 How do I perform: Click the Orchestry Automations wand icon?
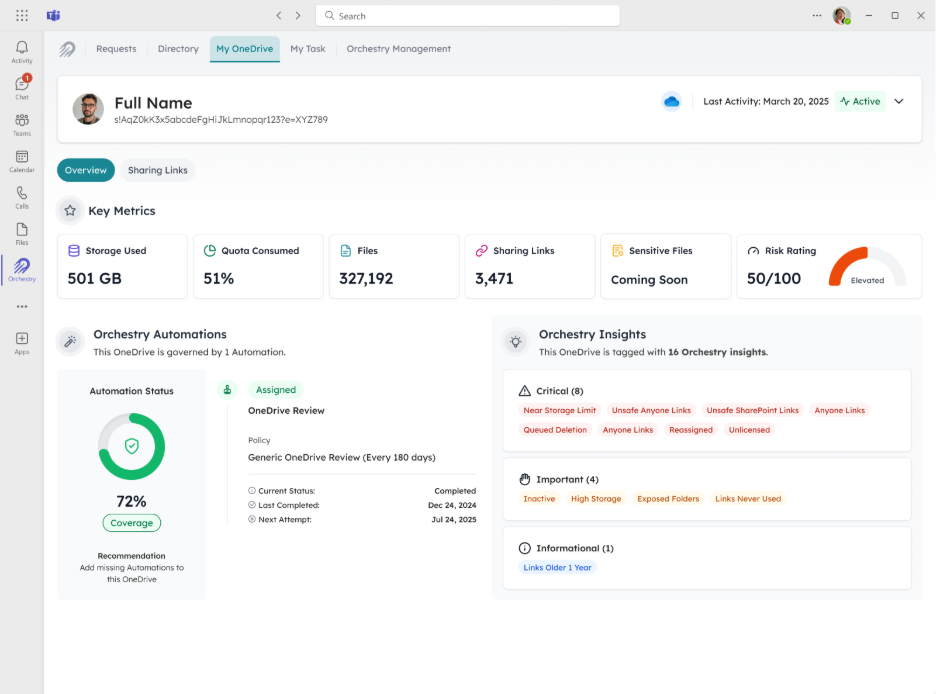click(70, 342)
